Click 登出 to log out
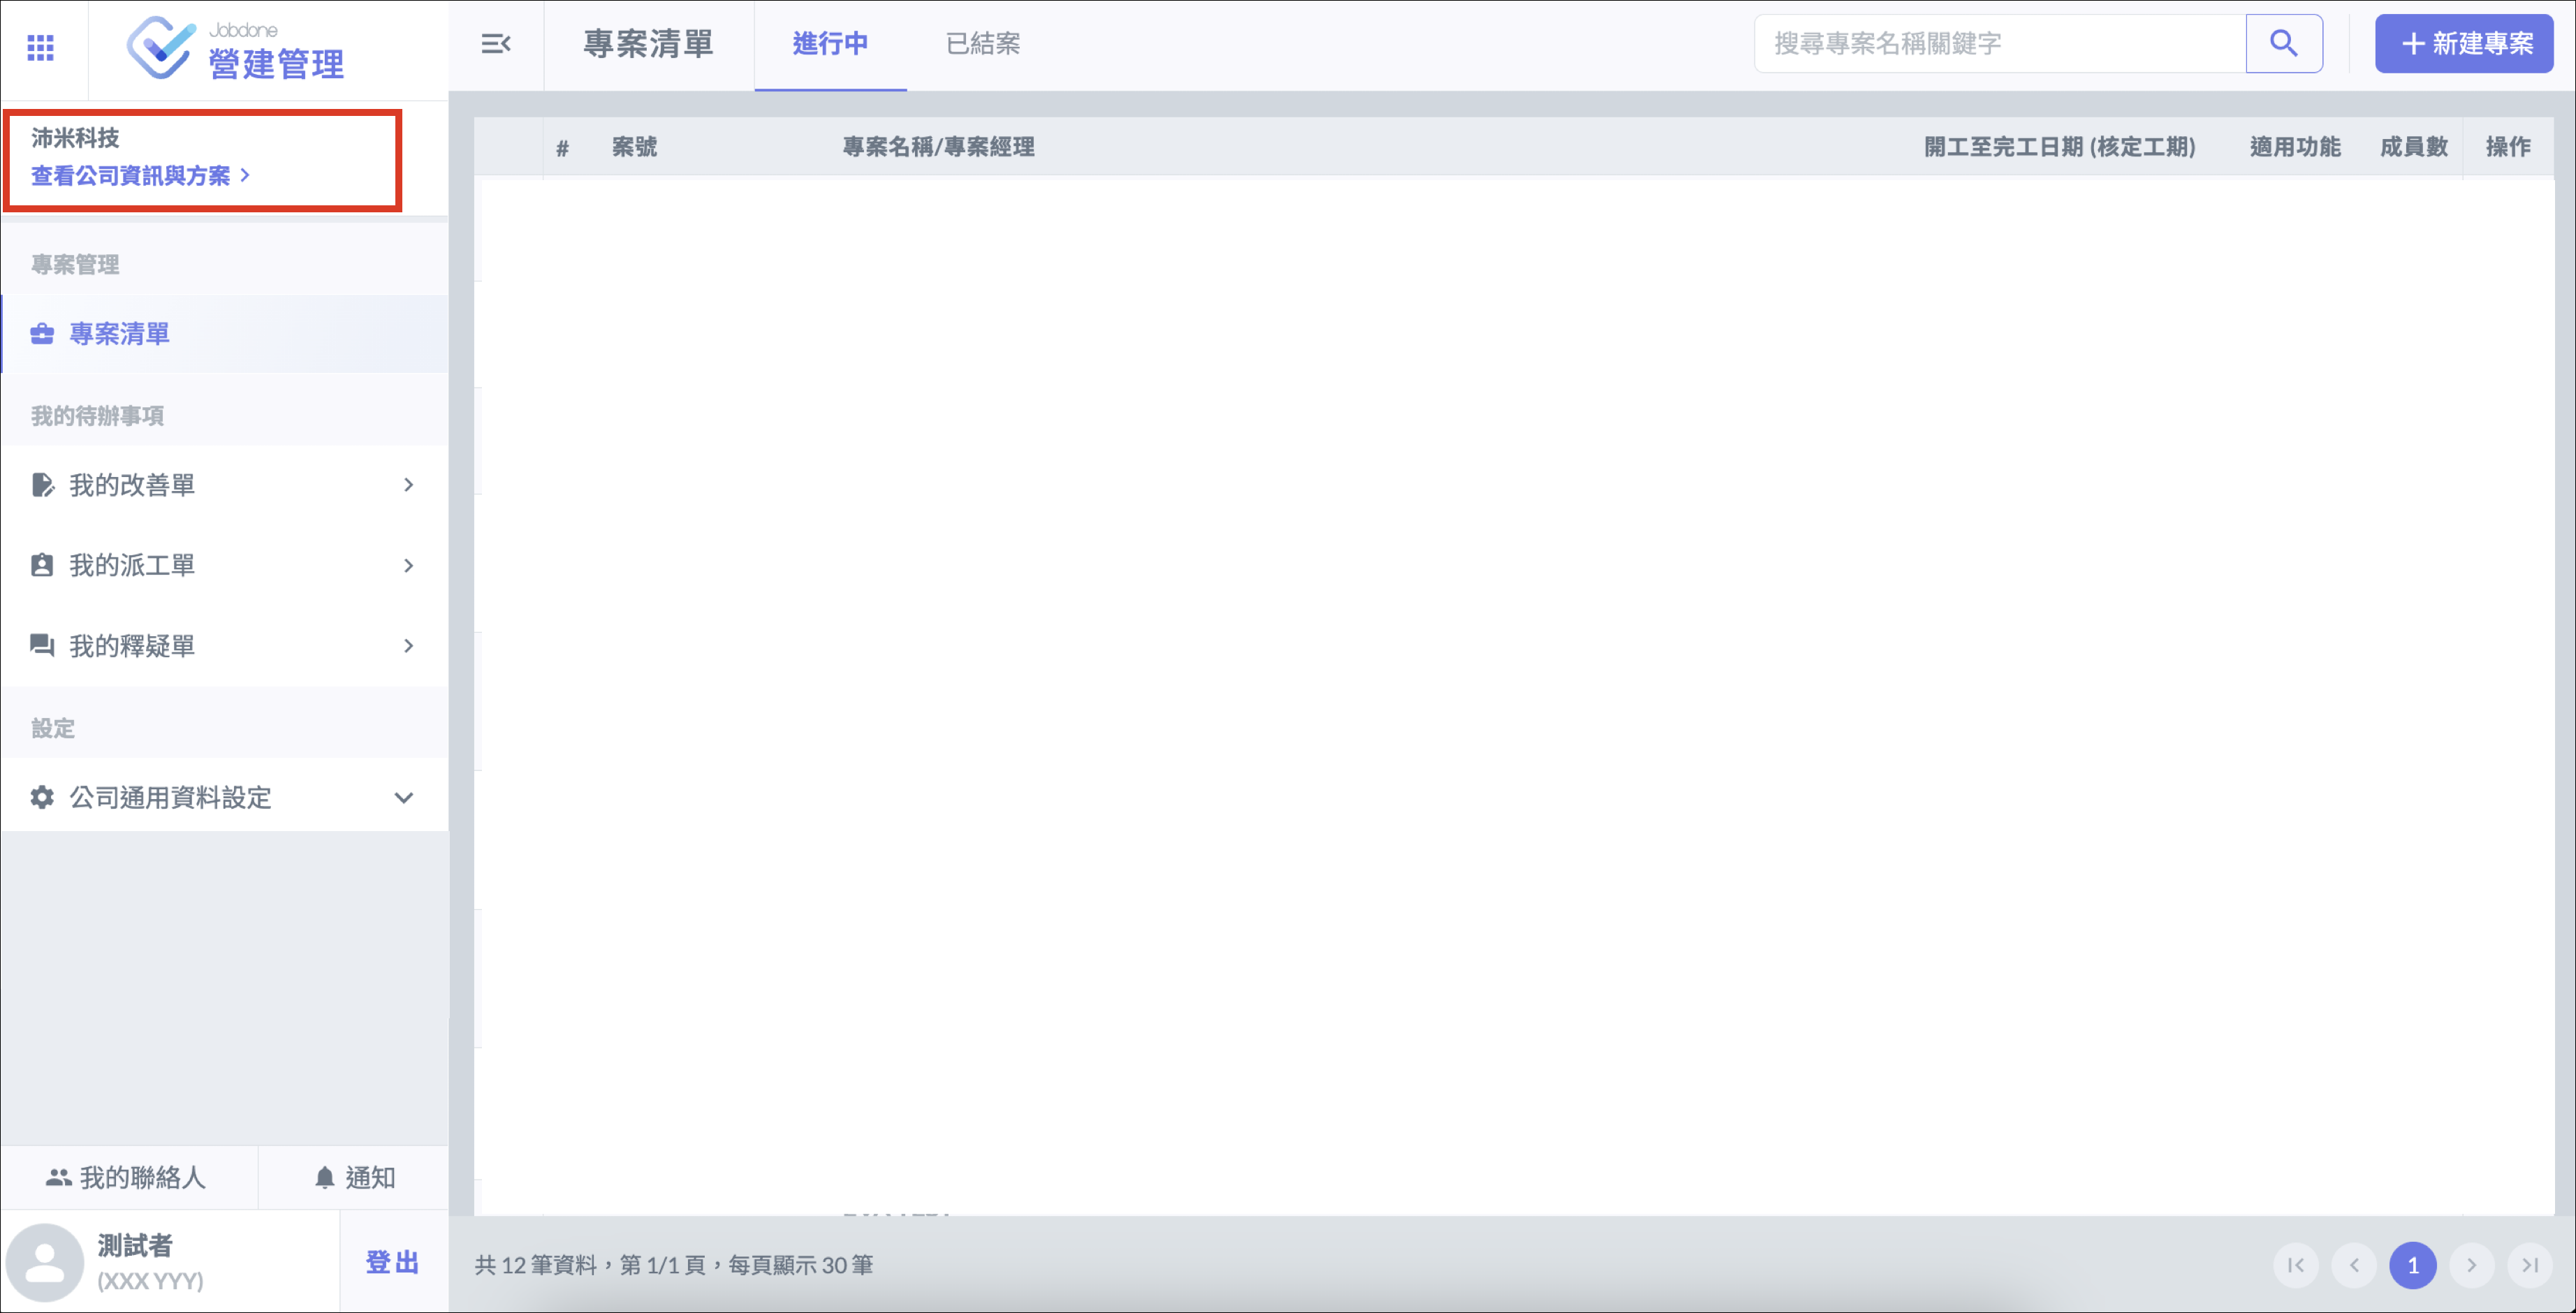This screenshot has height=1313, width=2576. (x=392, y=1262)
